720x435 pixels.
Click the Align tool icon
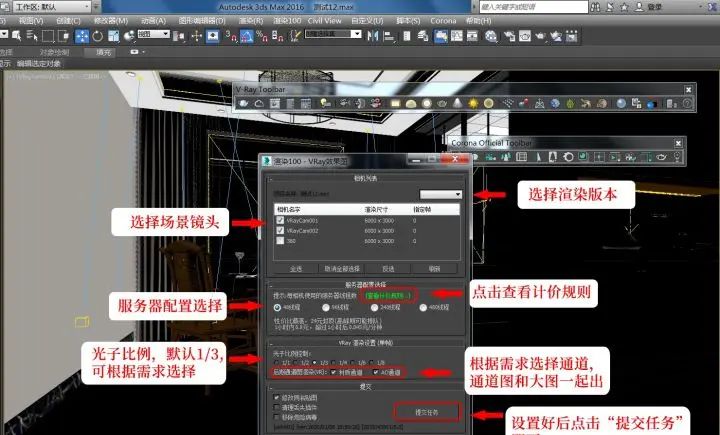click(388, 36)
